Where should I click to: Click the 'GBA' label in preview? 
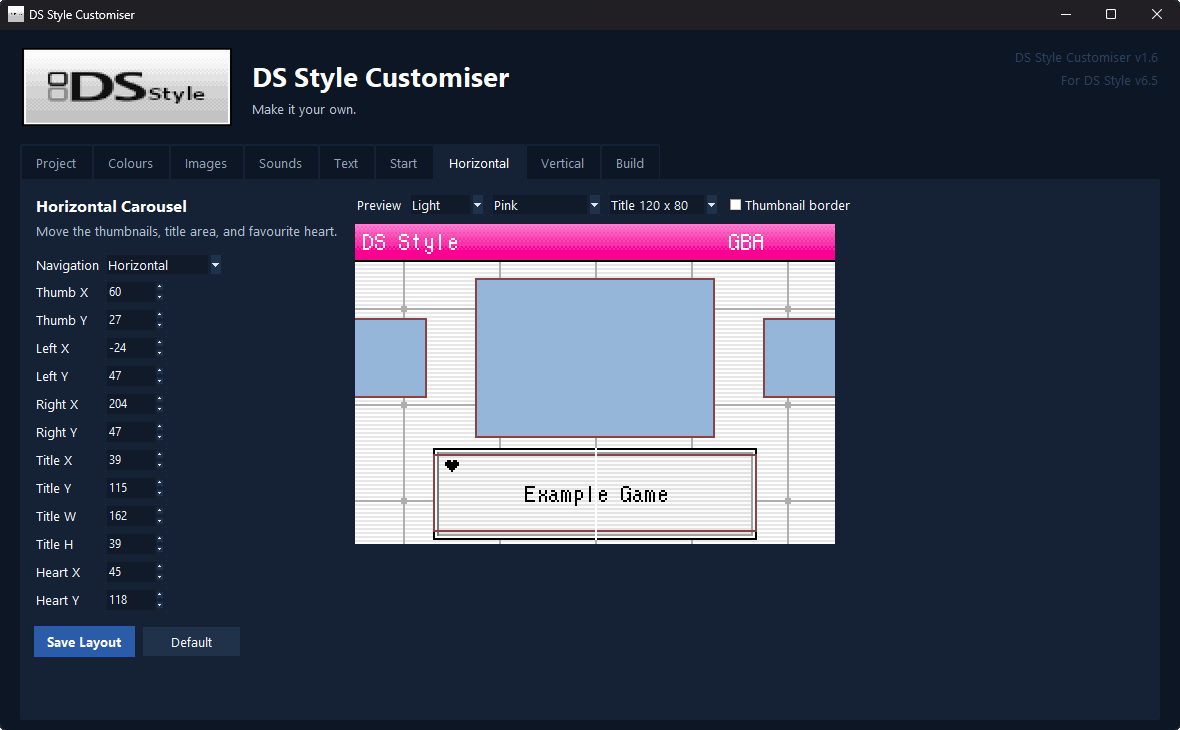(746, 242)
